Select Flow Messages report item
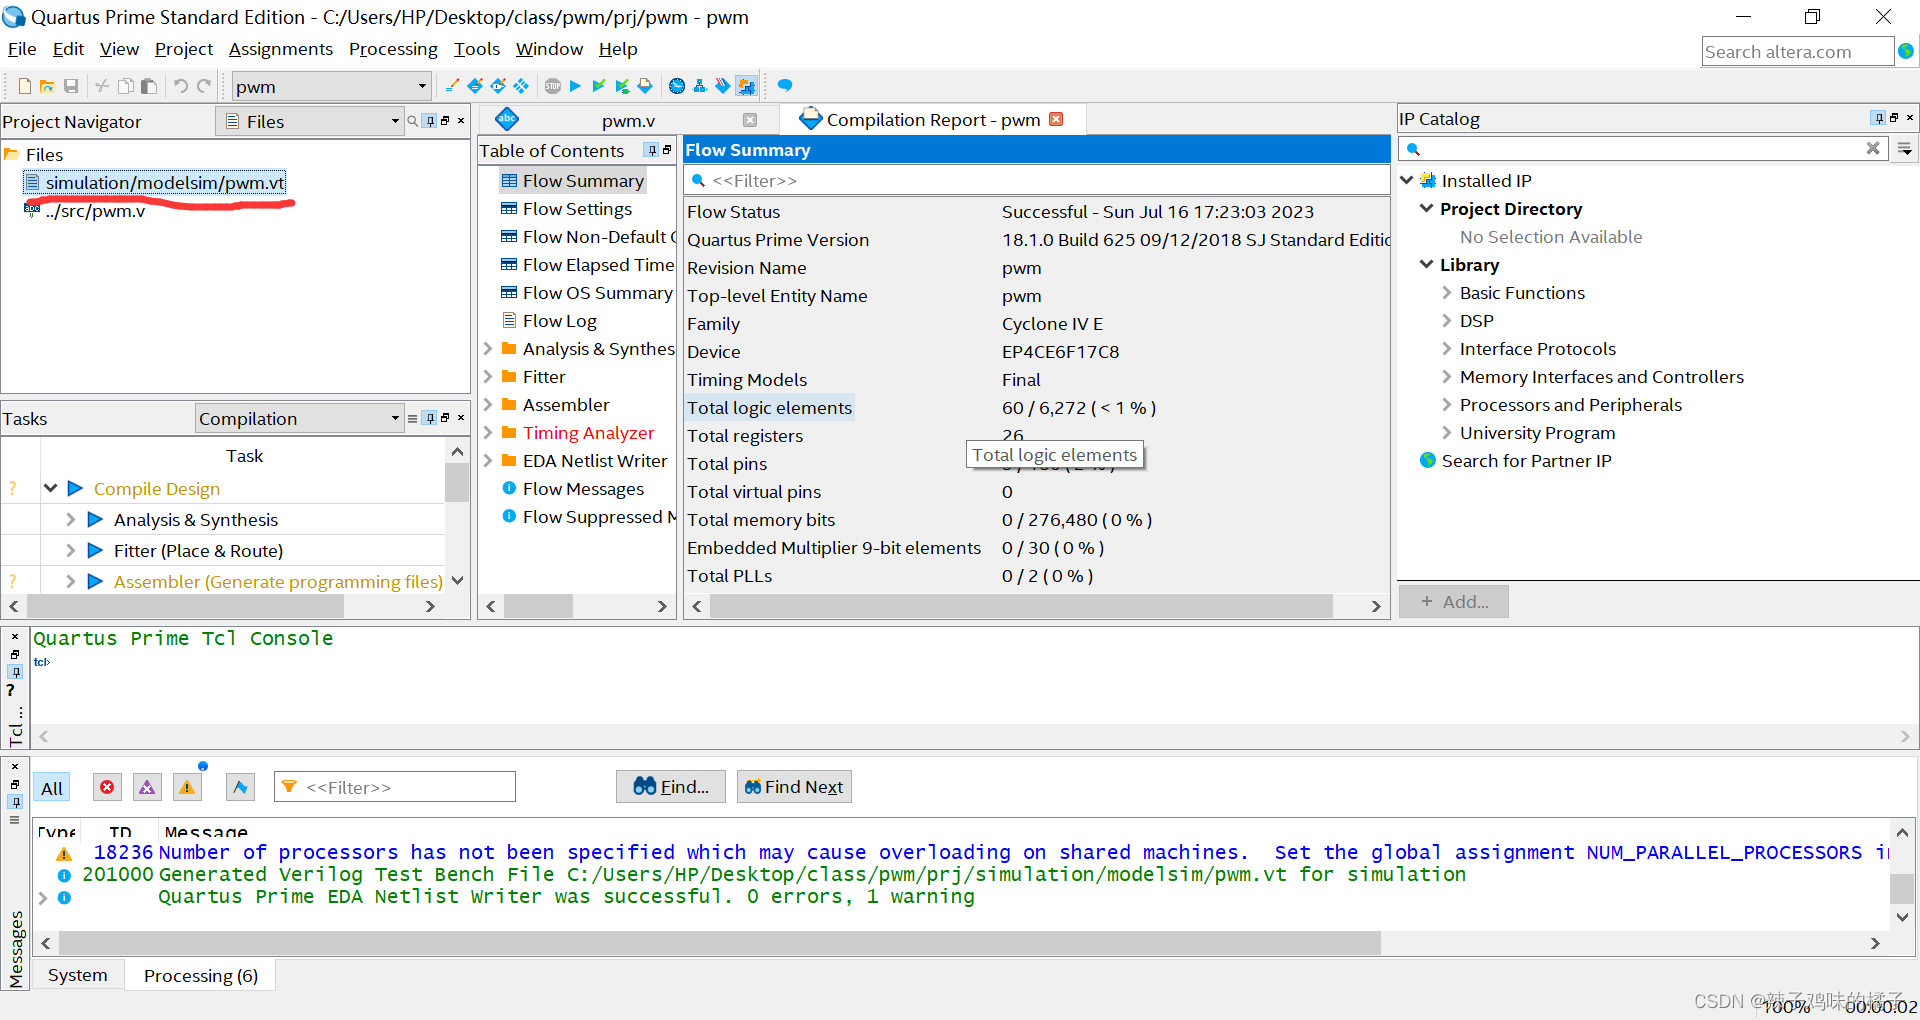1920x1020 pixels. coord(583,488)
